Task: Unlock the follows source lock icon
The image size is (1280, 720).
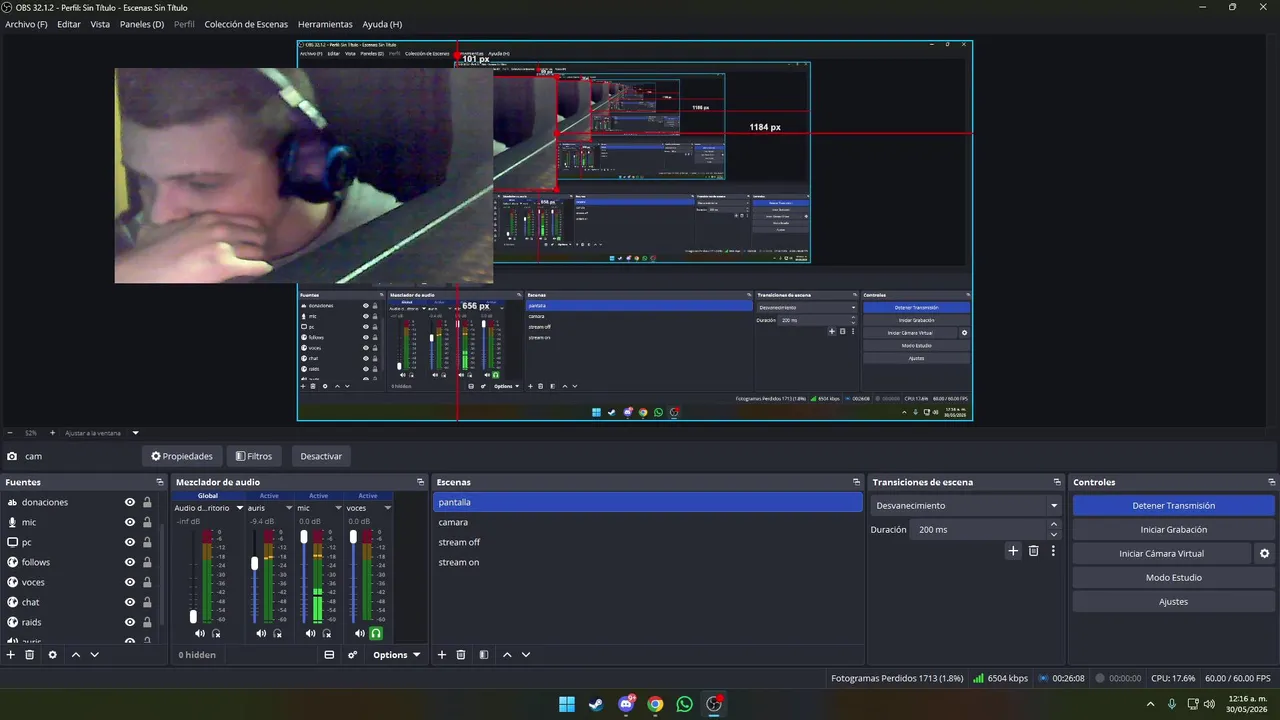Action: click(147, 562)
